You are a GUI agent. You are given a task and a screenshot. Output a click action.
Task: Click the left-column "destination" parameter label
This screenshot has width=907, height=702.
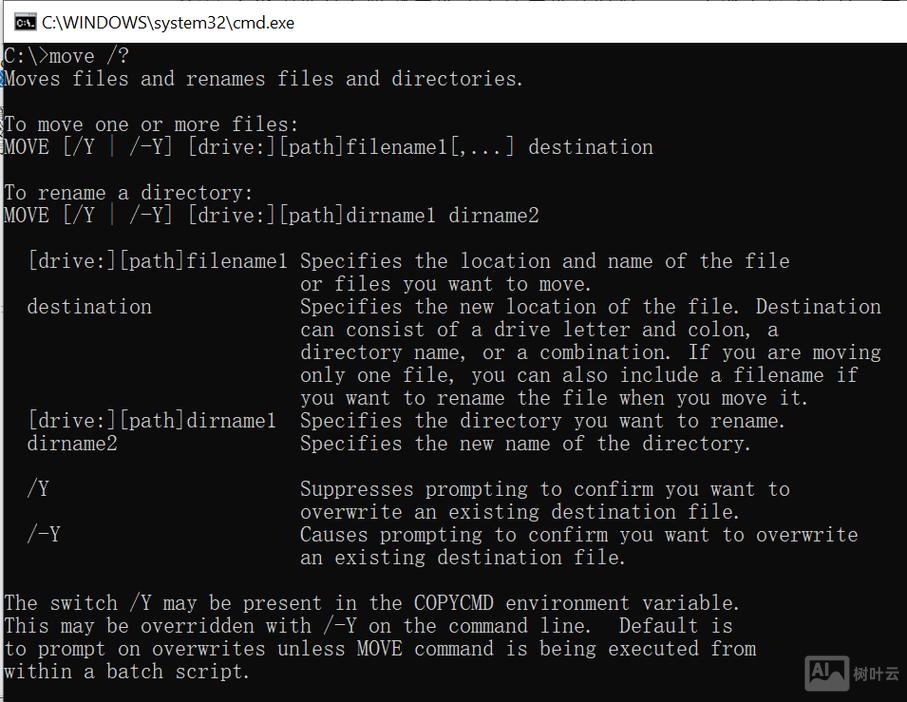click(x=89, y=307)
